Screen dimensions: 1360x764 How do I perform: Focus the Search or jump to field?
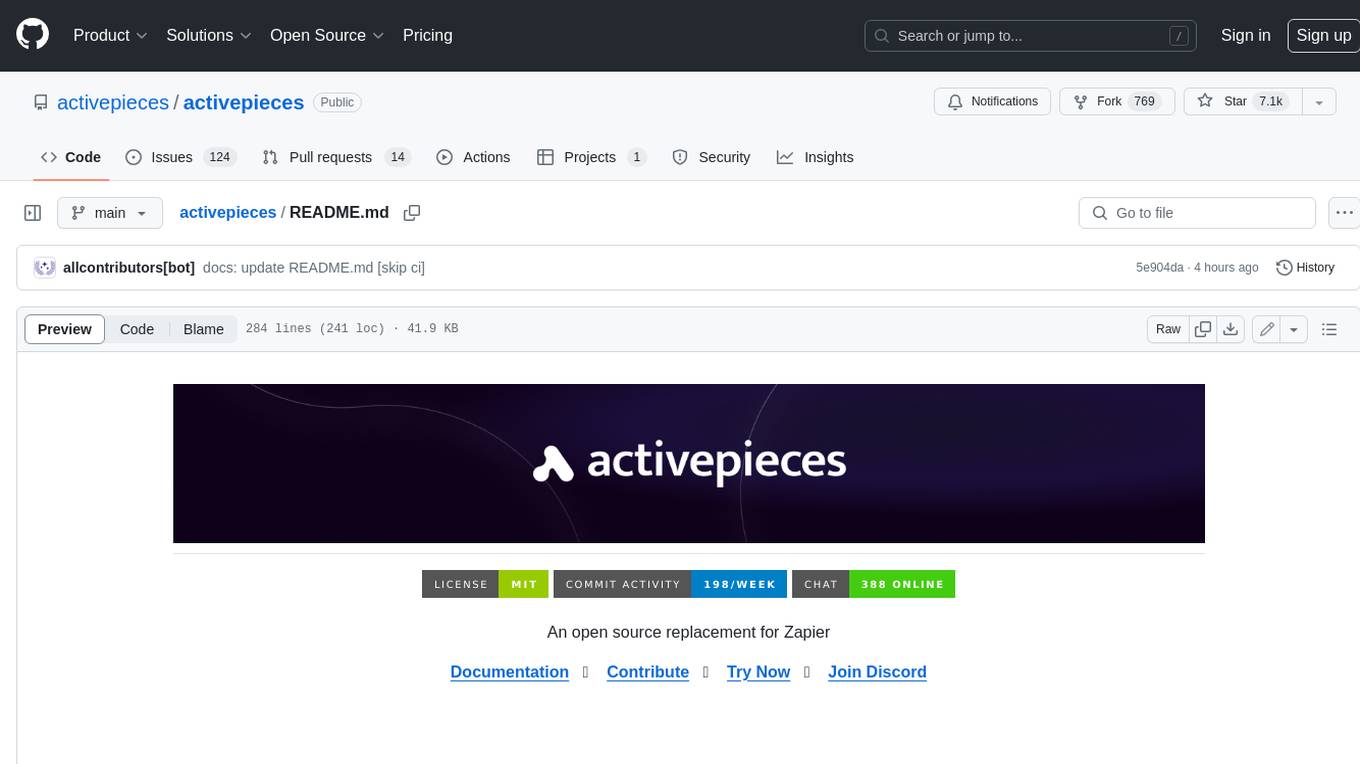click(1031, 36)
